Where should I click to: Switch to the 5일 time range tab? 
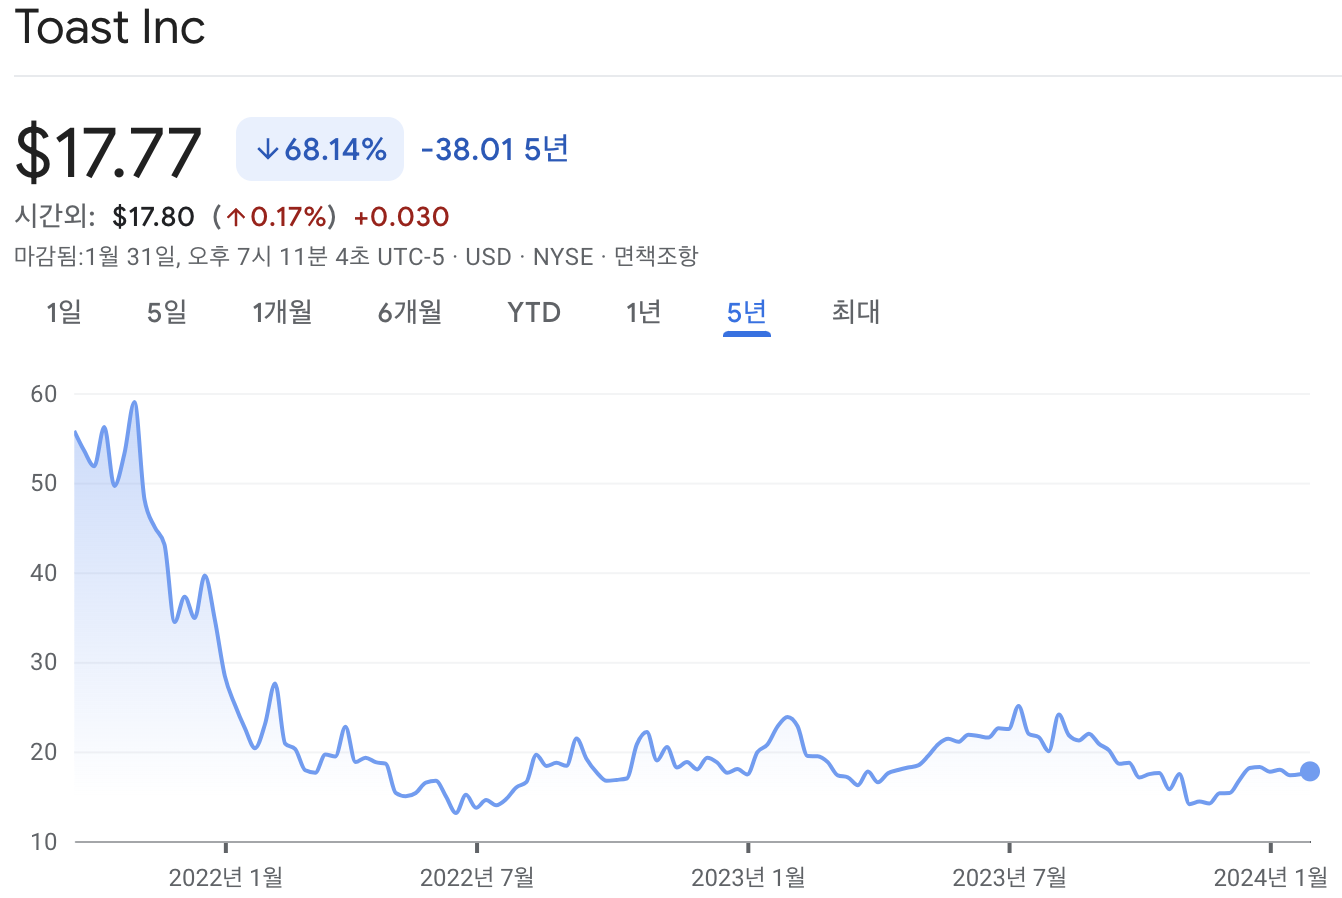164,312
